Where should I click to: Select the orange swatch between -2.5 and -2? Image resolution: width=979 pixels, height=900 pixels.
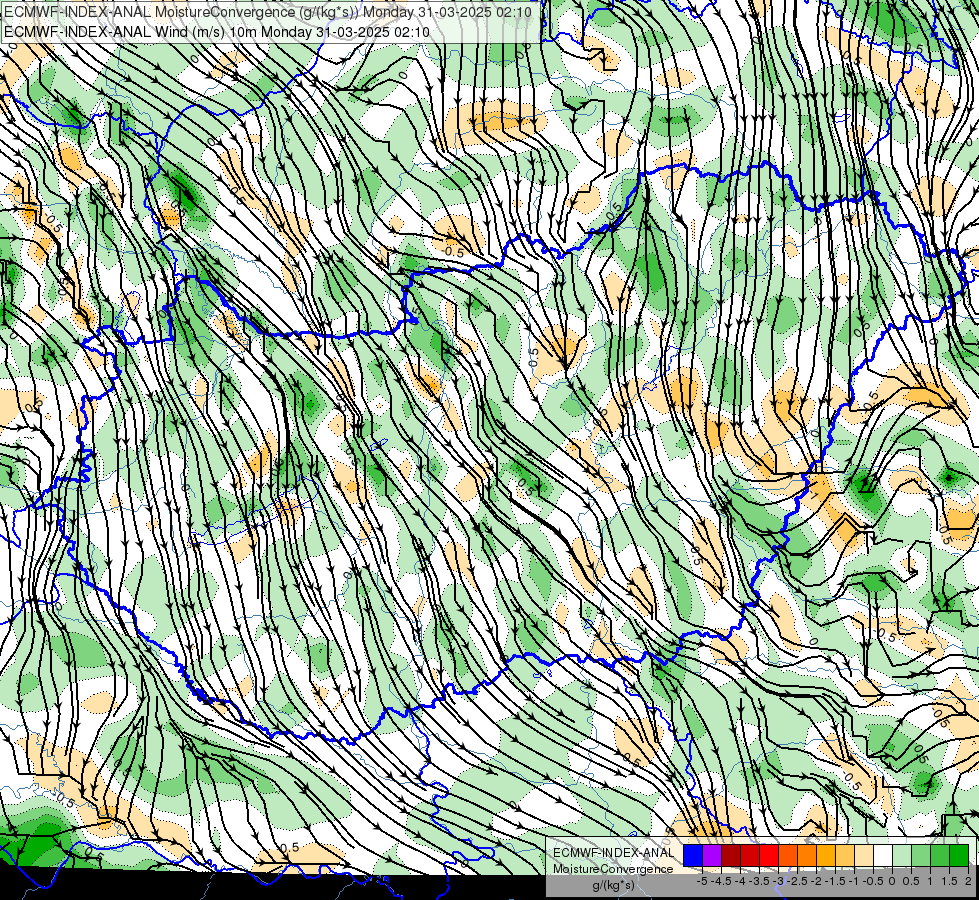807,856
